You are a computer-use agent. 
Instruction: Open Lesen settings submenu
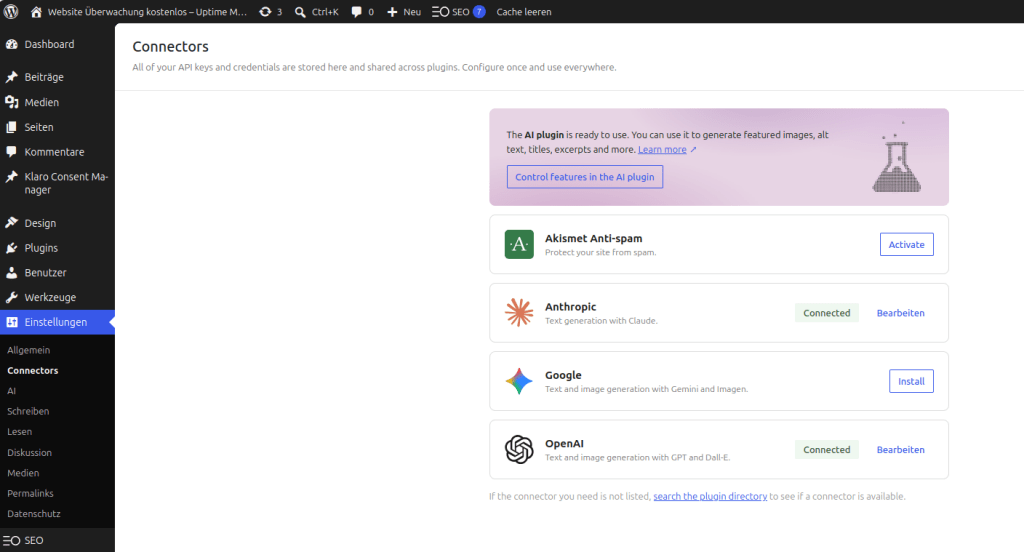tap(20, 432)
